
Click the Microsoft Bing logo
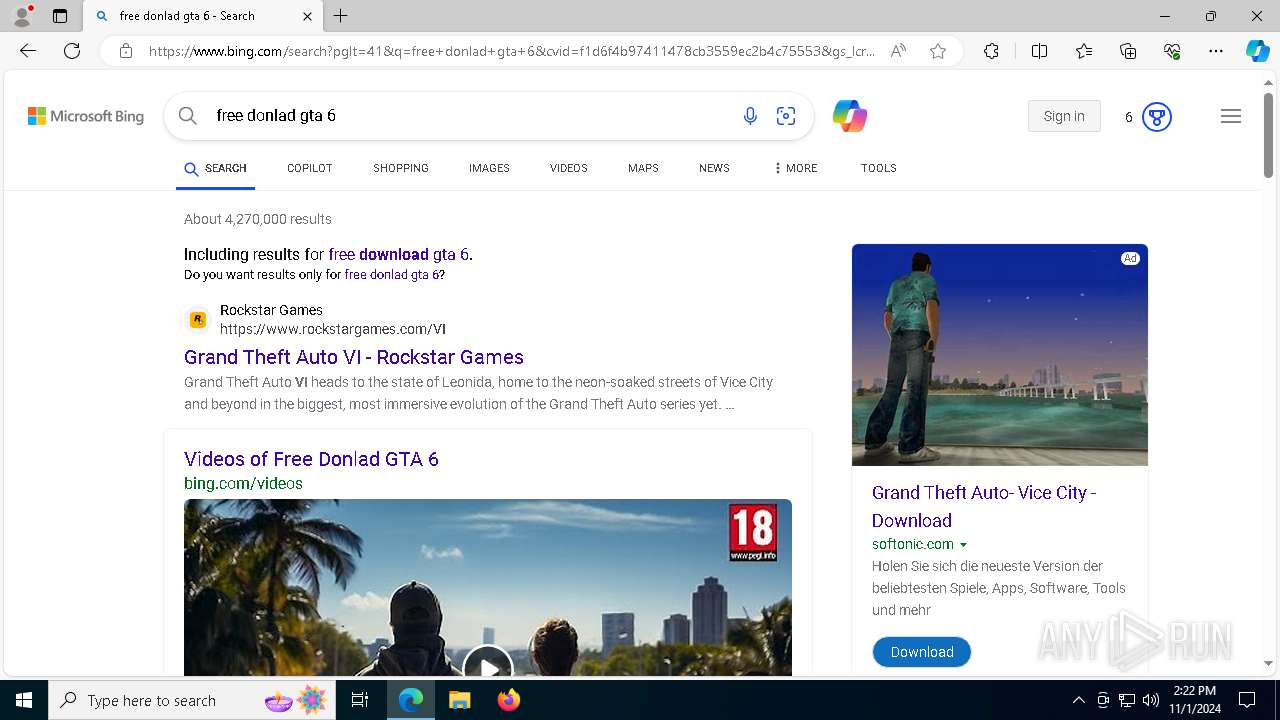pyautogui.click(x=86, y=117)
